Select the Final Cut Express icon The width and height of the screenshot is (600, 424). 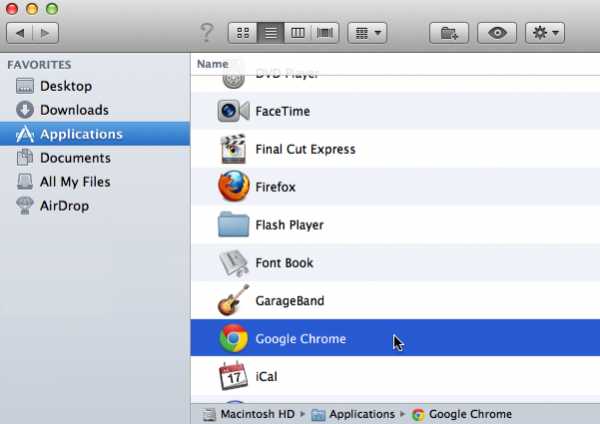point(233,149)
